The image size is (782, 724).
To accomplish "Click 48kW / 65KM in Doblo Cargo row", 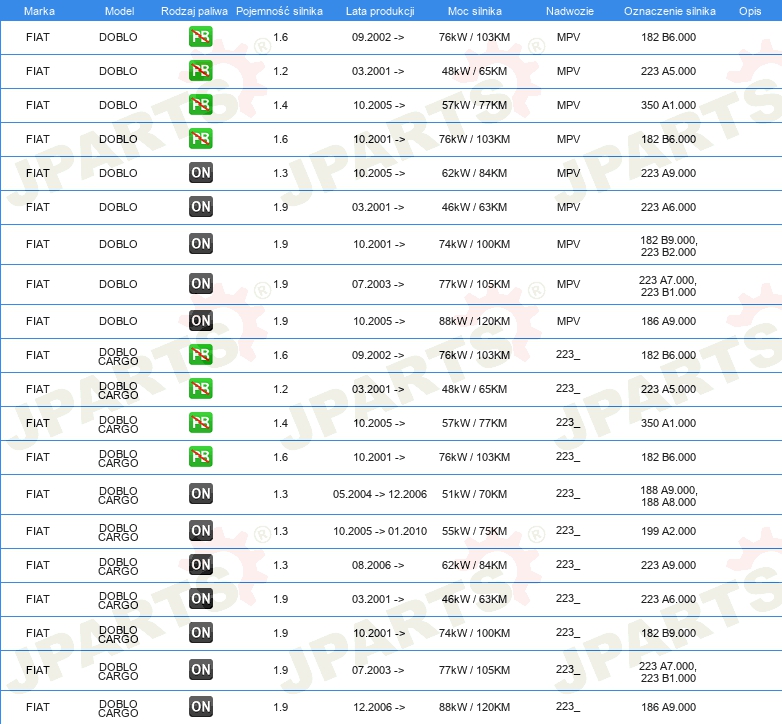I will 474,389.
